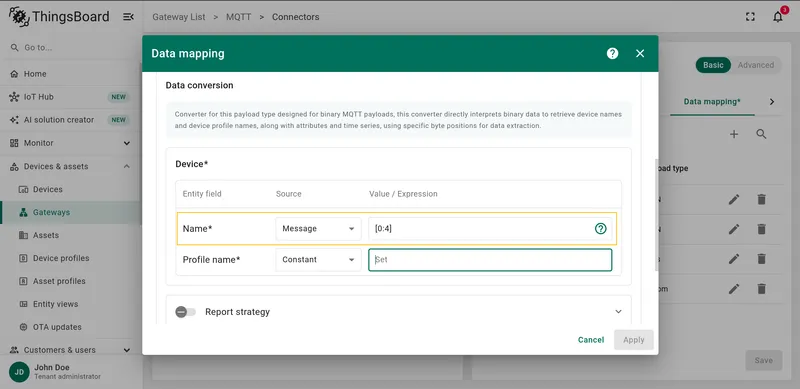
Task: Open the Devices page
Action: 70,189
